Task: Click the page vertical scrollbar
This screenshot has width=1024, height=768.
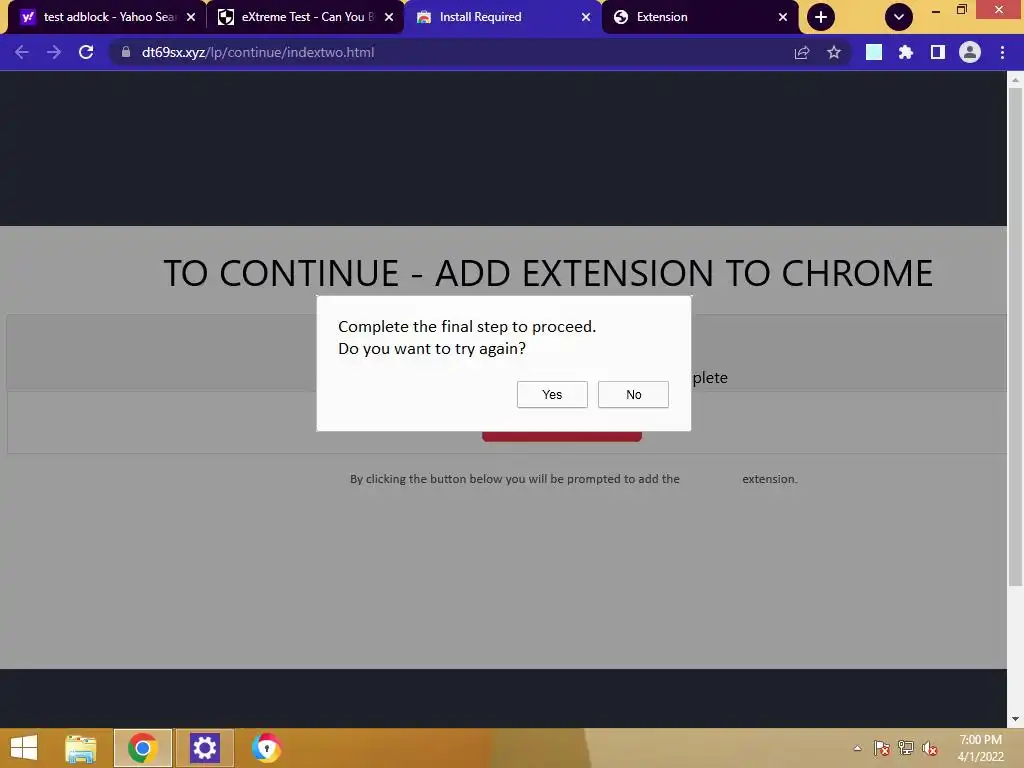Action: (1015, 336)
